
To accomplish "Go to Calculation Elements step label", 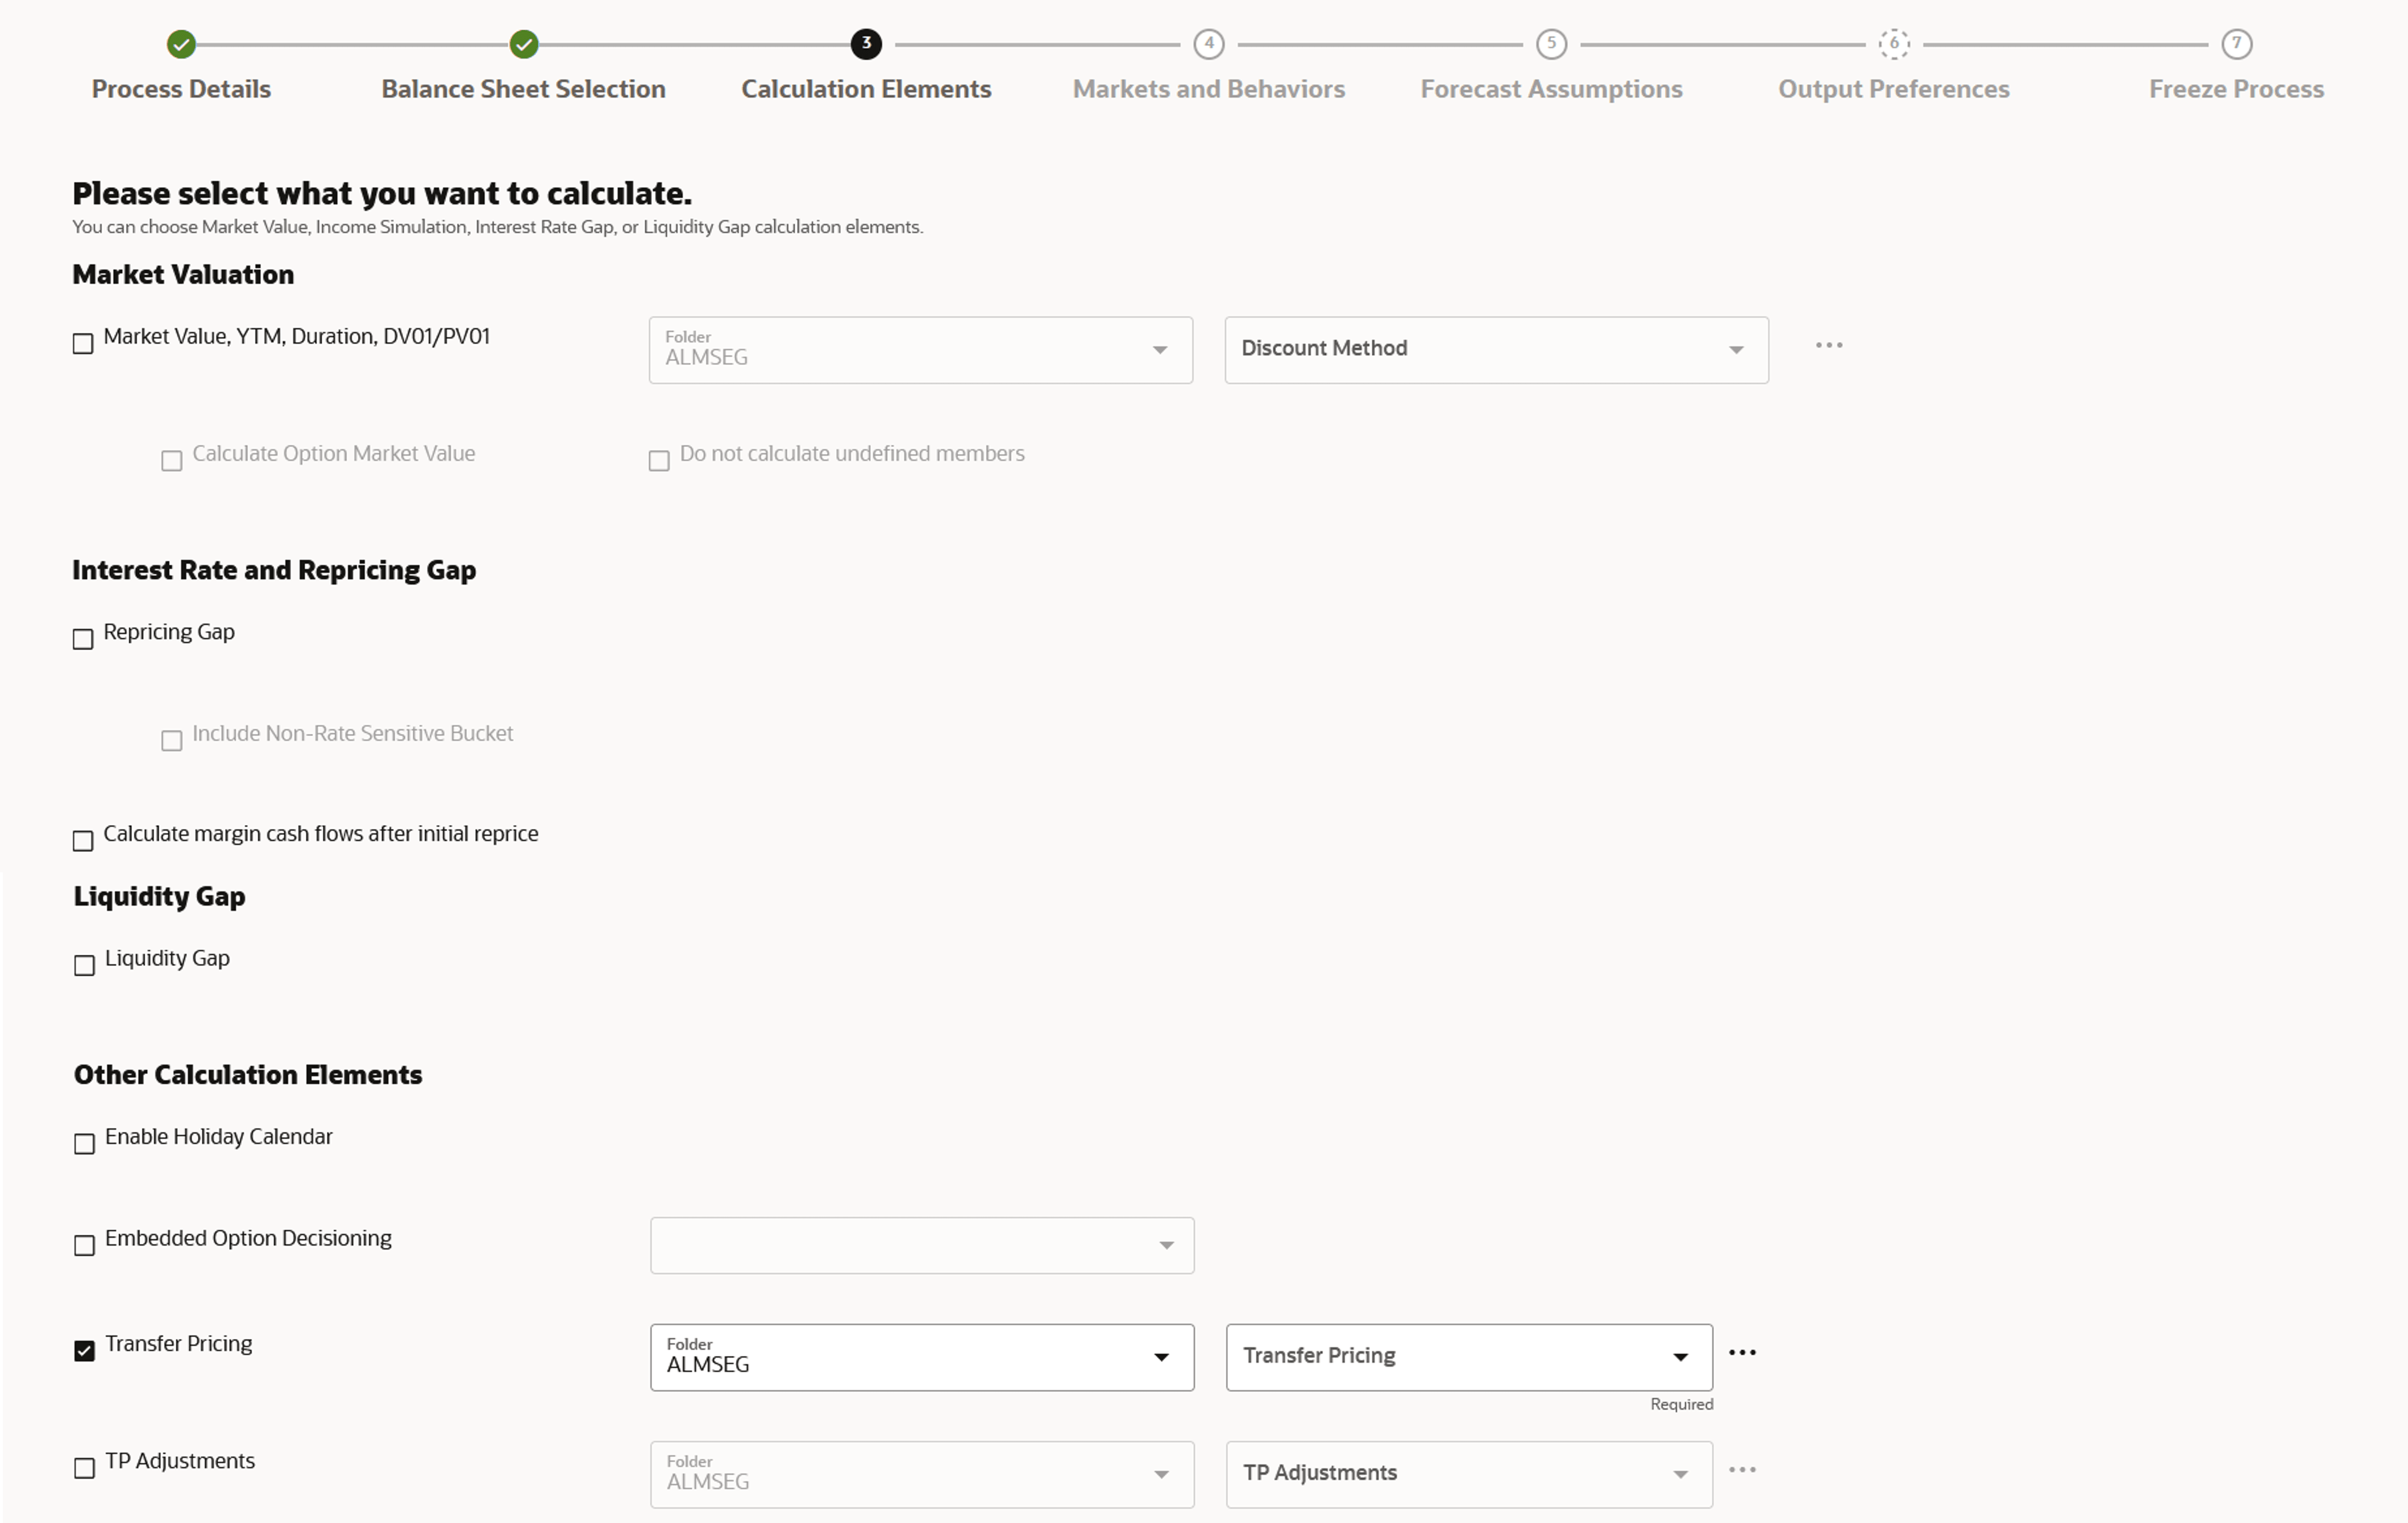I will click(x=866, y=89).
